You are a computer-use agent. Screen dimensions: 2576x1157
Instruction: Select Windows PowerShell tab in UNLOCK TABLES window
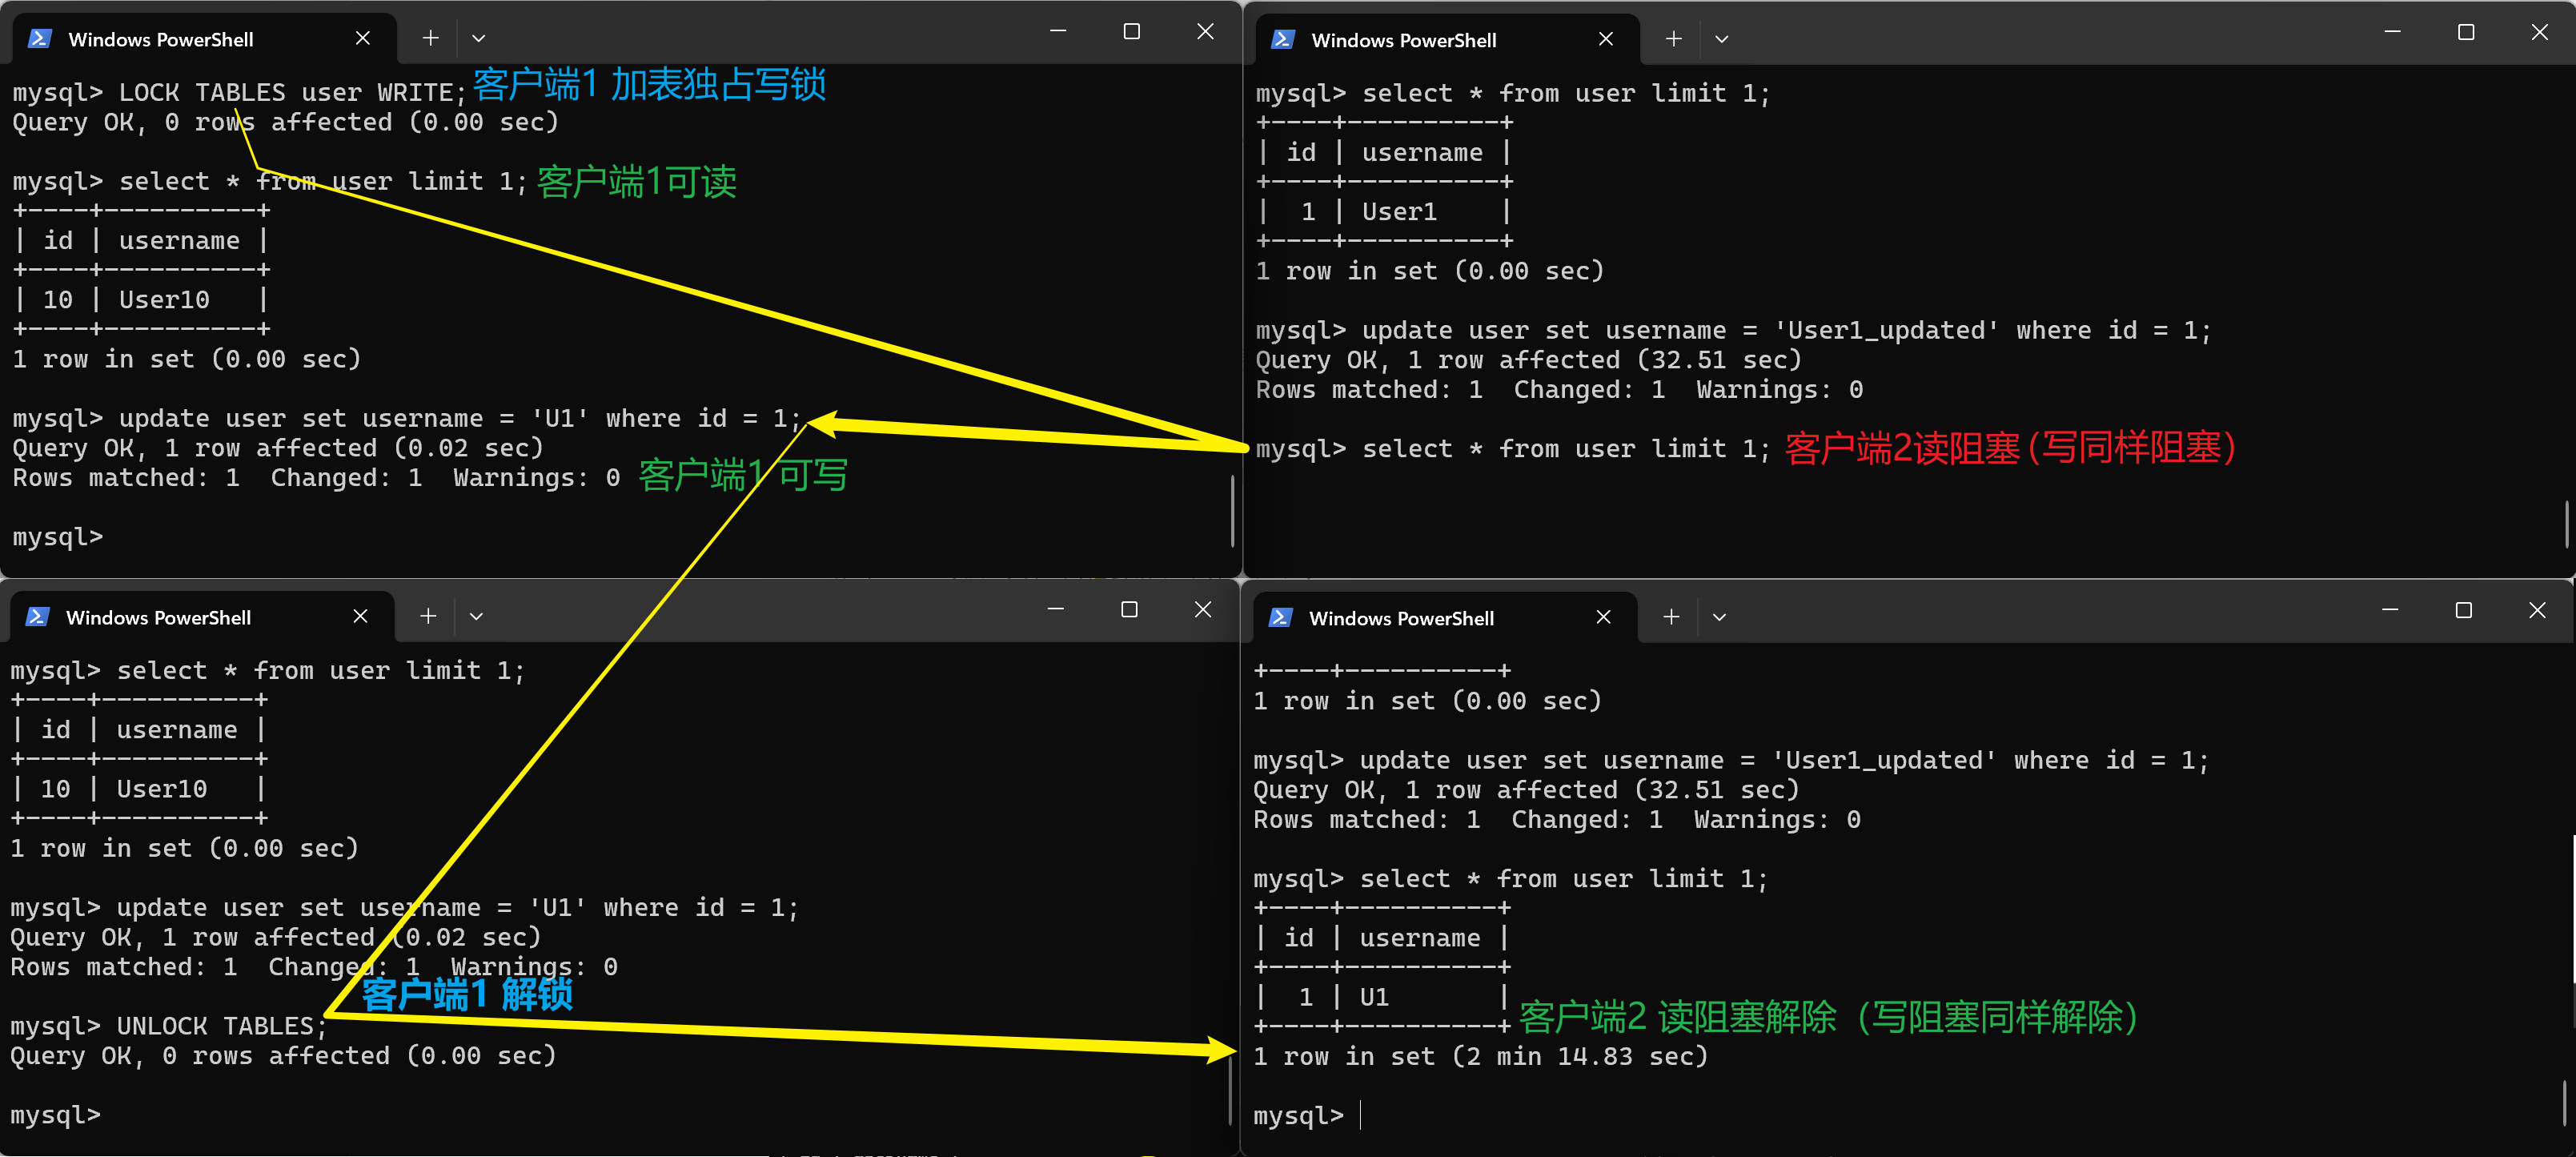point(203,617)
